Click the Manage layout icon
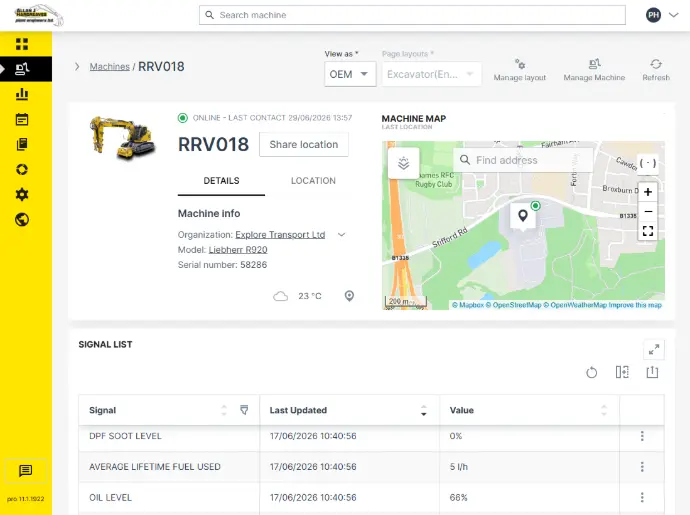This screenshot has width=690, height=515. point(520,65)
